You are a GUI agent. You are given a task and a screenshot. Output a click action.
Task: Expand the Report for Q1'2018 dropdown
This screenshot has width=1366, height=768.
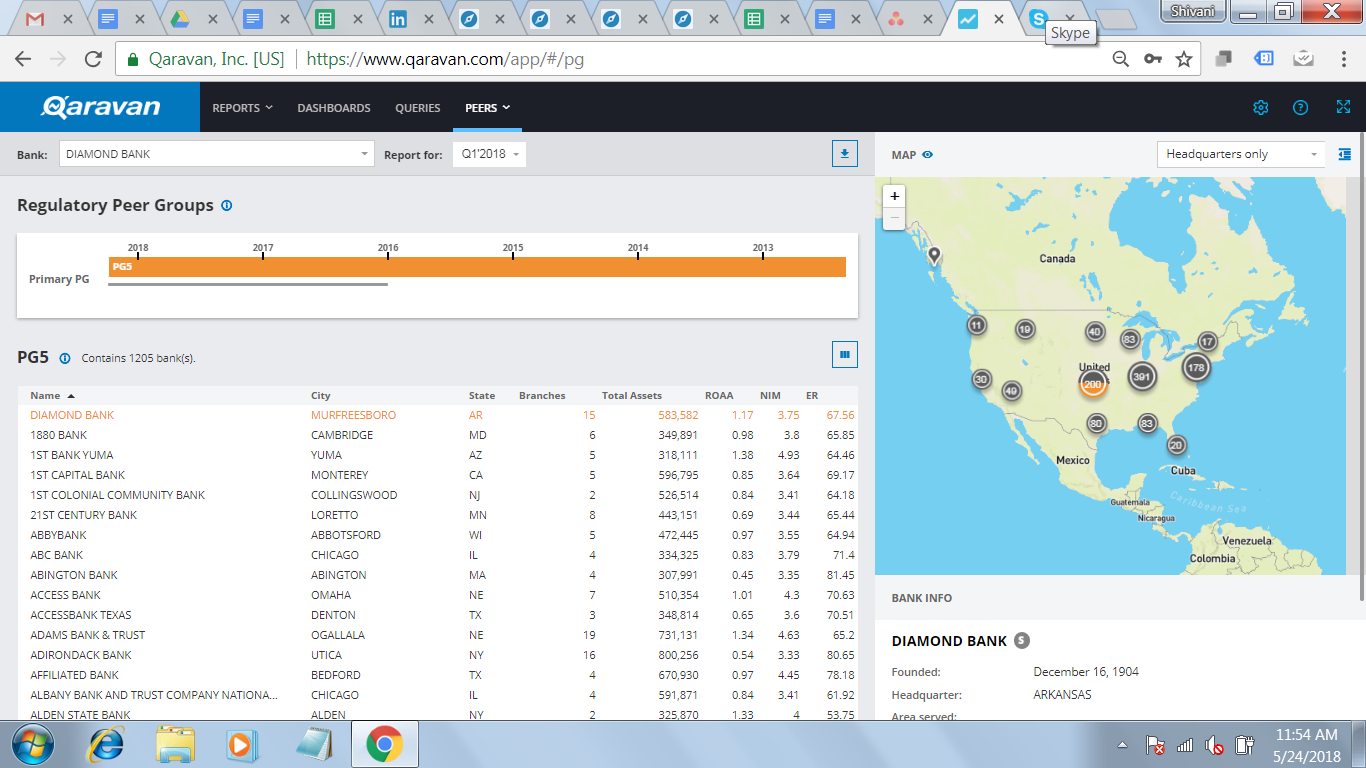(489, 154)
